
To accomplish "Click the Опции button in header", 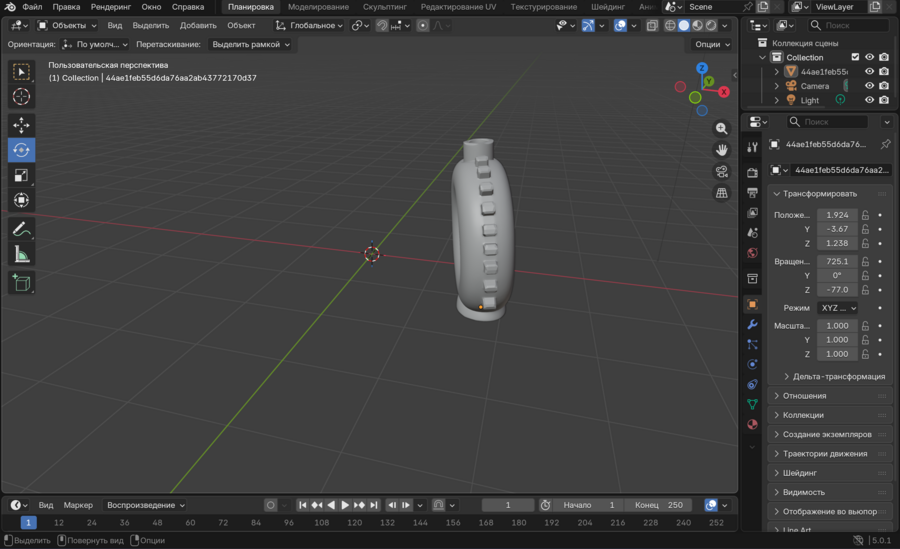I will point(712,44).
